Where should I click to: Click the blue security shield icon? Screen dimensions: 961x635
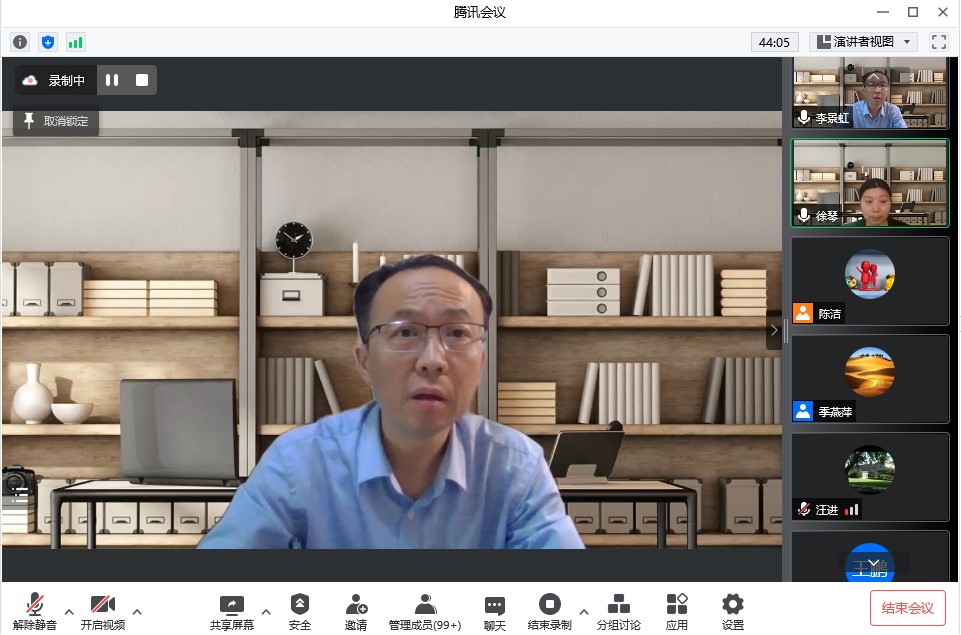48,42
